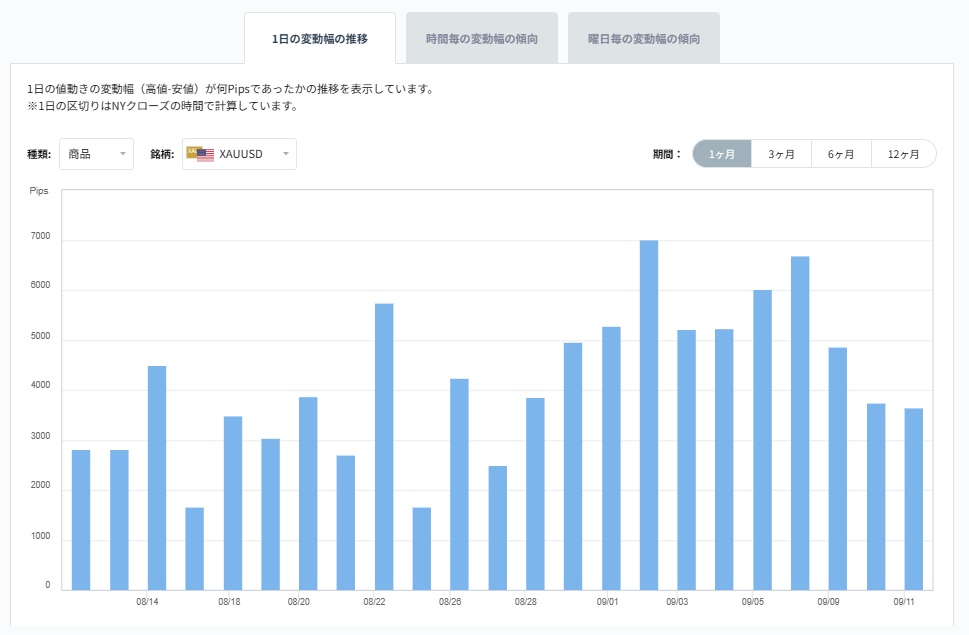969x635 pixels.
Task: Click the 7000 y-axis label
Action: (40, 236)
